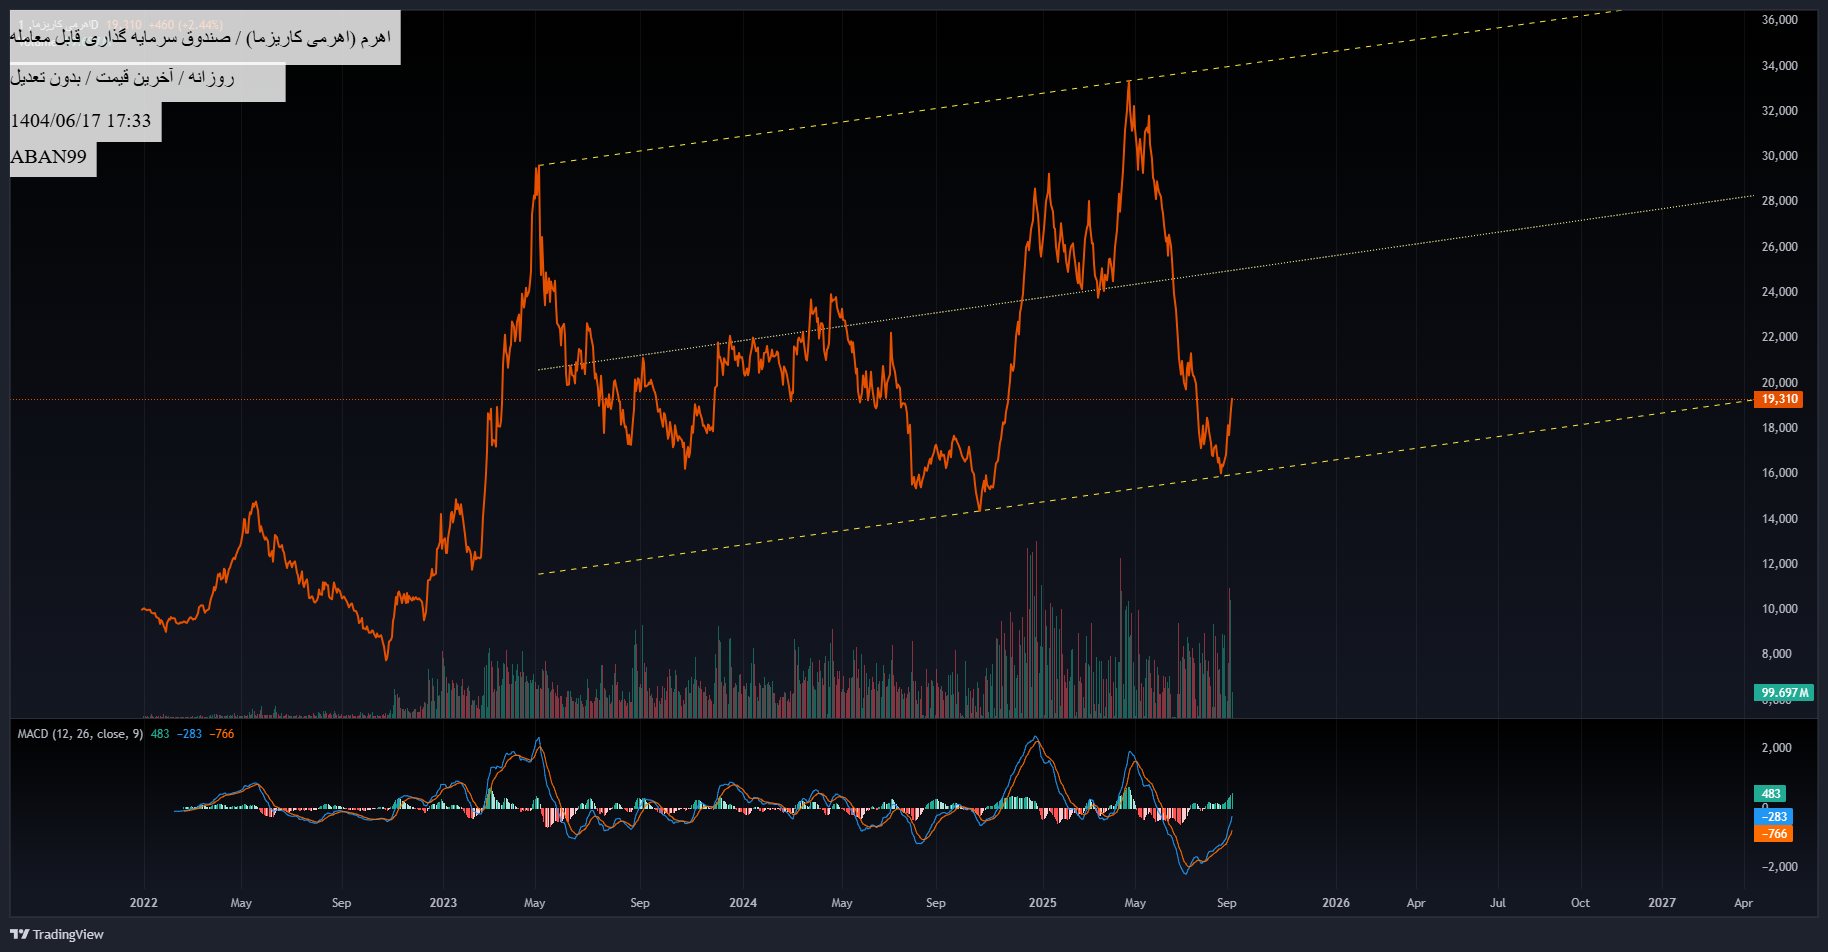The width and height of the screenshot is (1828, 952).
Task: Click the 30,000 price scale label
Action: (1779, 156)
